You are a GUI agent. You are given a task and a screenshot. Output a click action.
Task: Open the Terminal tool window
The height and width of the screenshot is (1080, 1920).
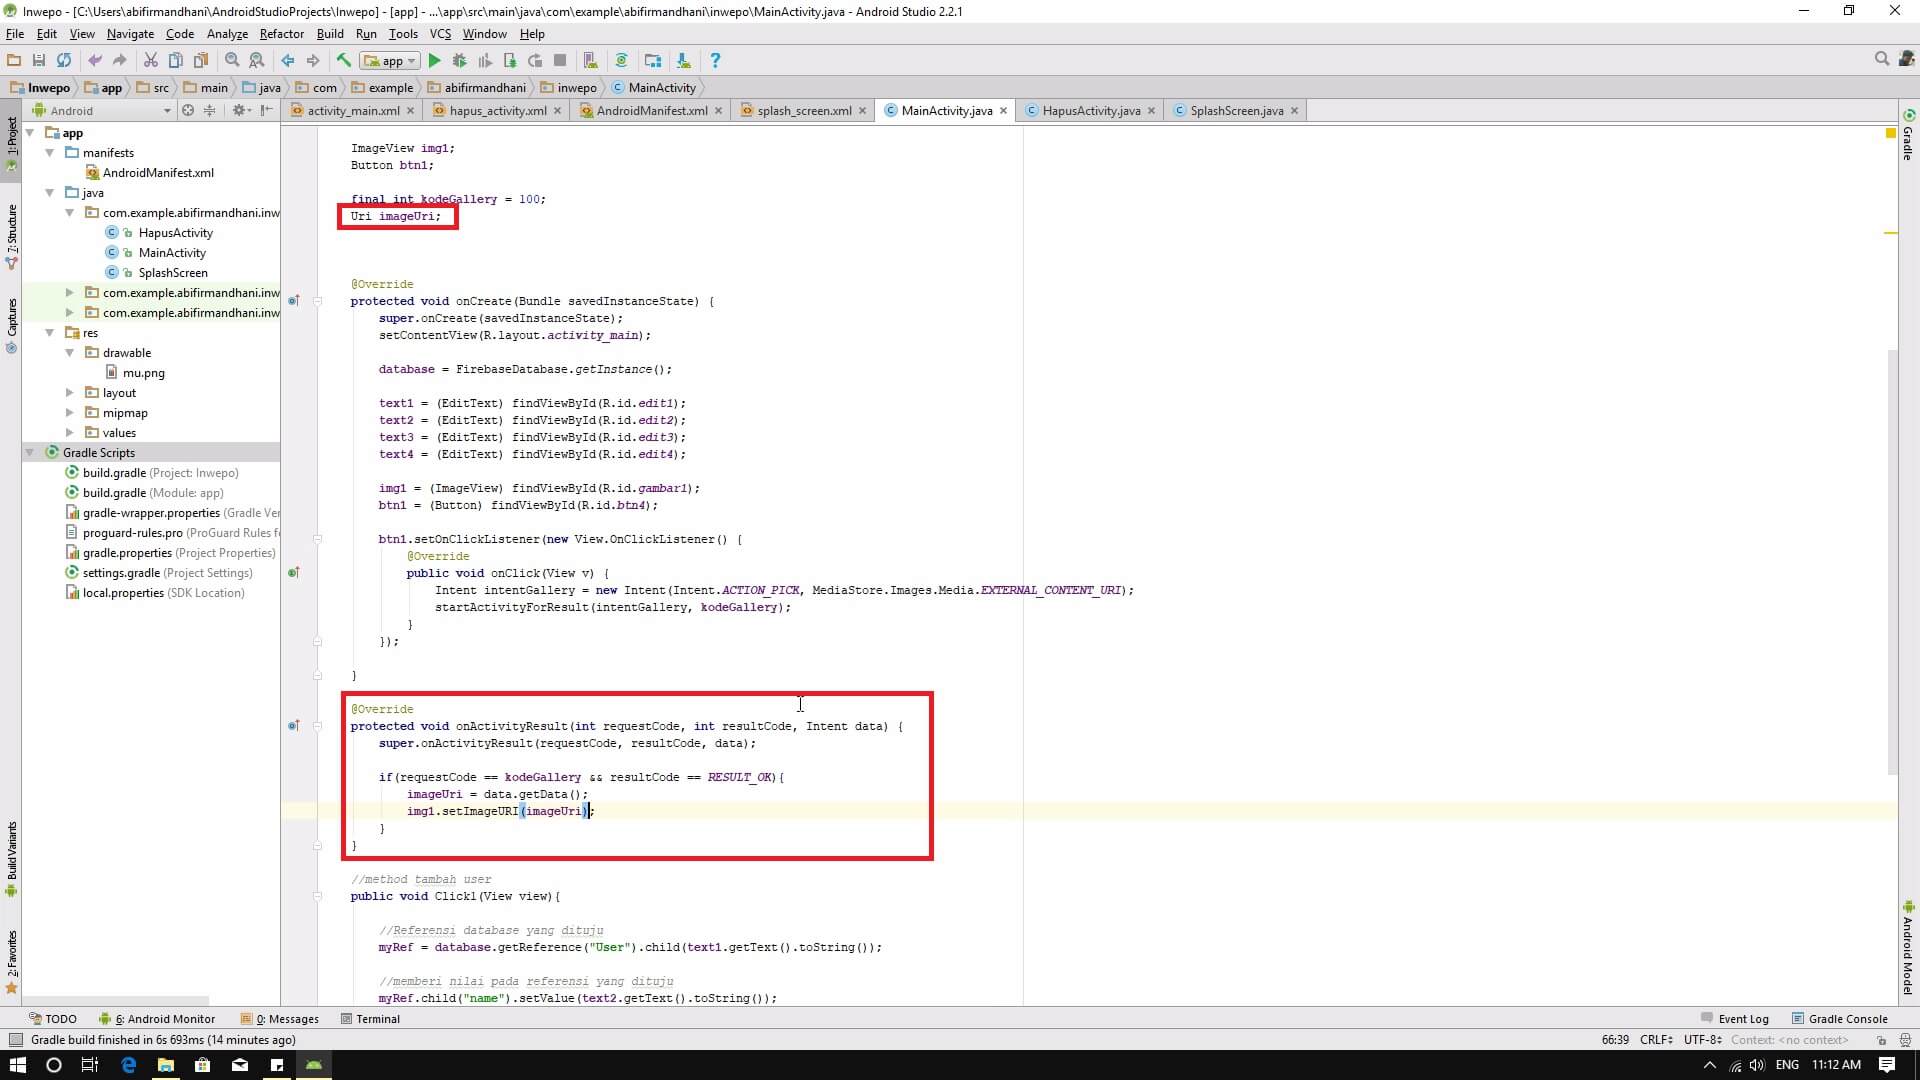click(x=377, y=1019)
